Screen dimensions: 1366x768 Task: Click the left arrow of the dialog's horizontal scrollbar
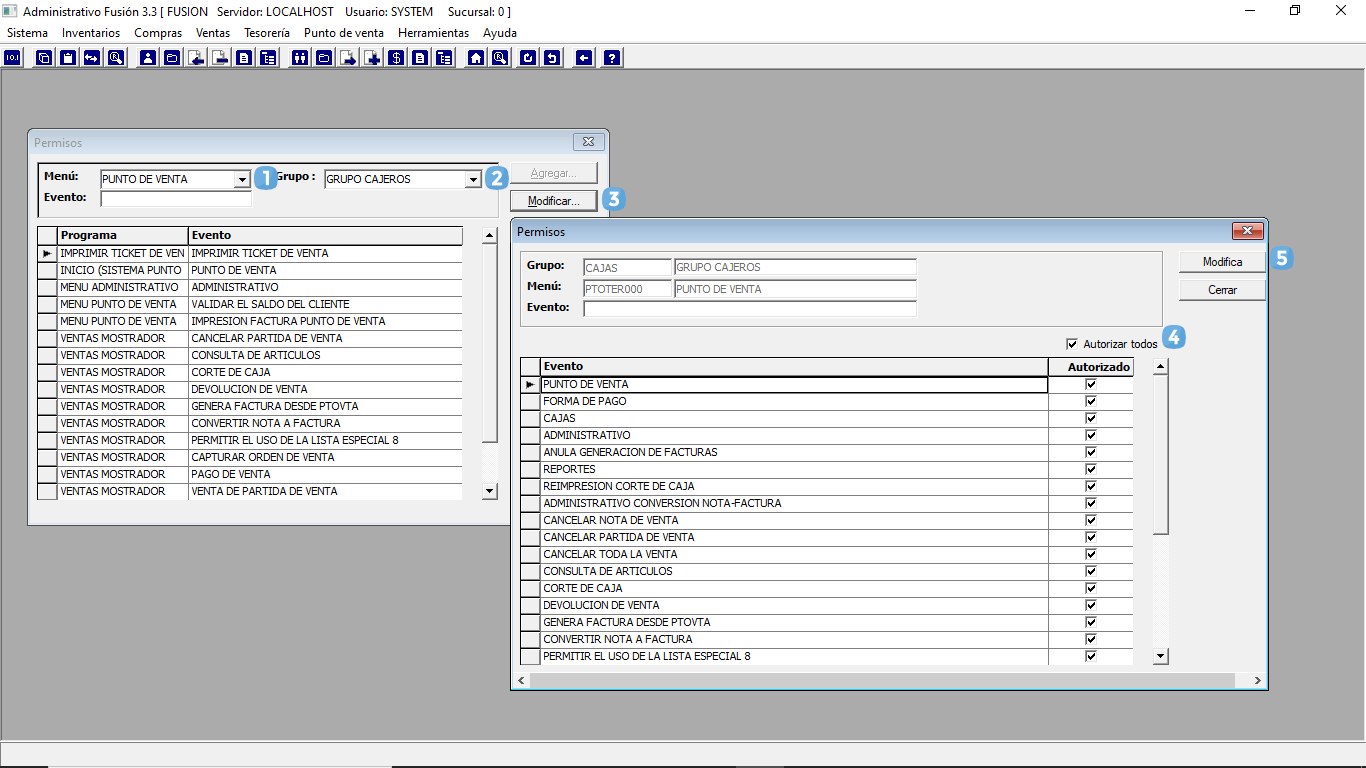pos(521,681)
